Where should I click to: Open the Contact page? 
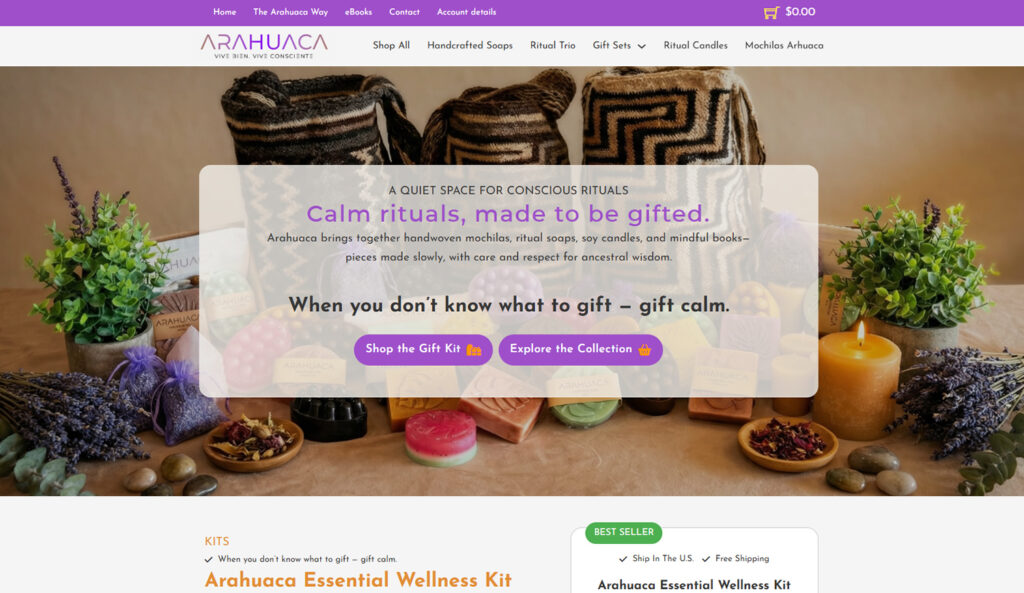pos(404,12)
